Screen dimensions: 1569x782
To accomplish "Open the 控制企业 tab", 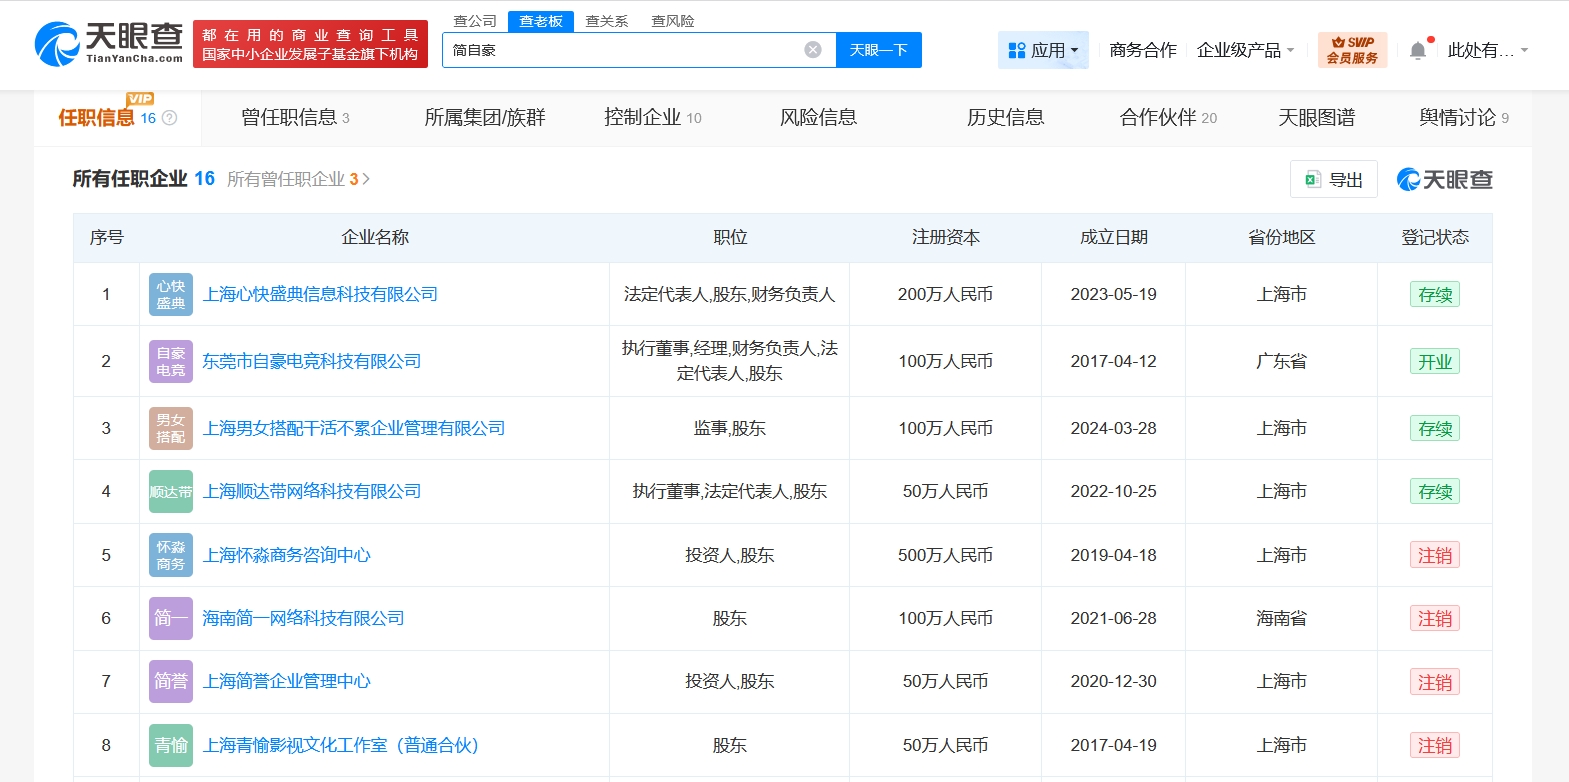I will click(652, 118).
